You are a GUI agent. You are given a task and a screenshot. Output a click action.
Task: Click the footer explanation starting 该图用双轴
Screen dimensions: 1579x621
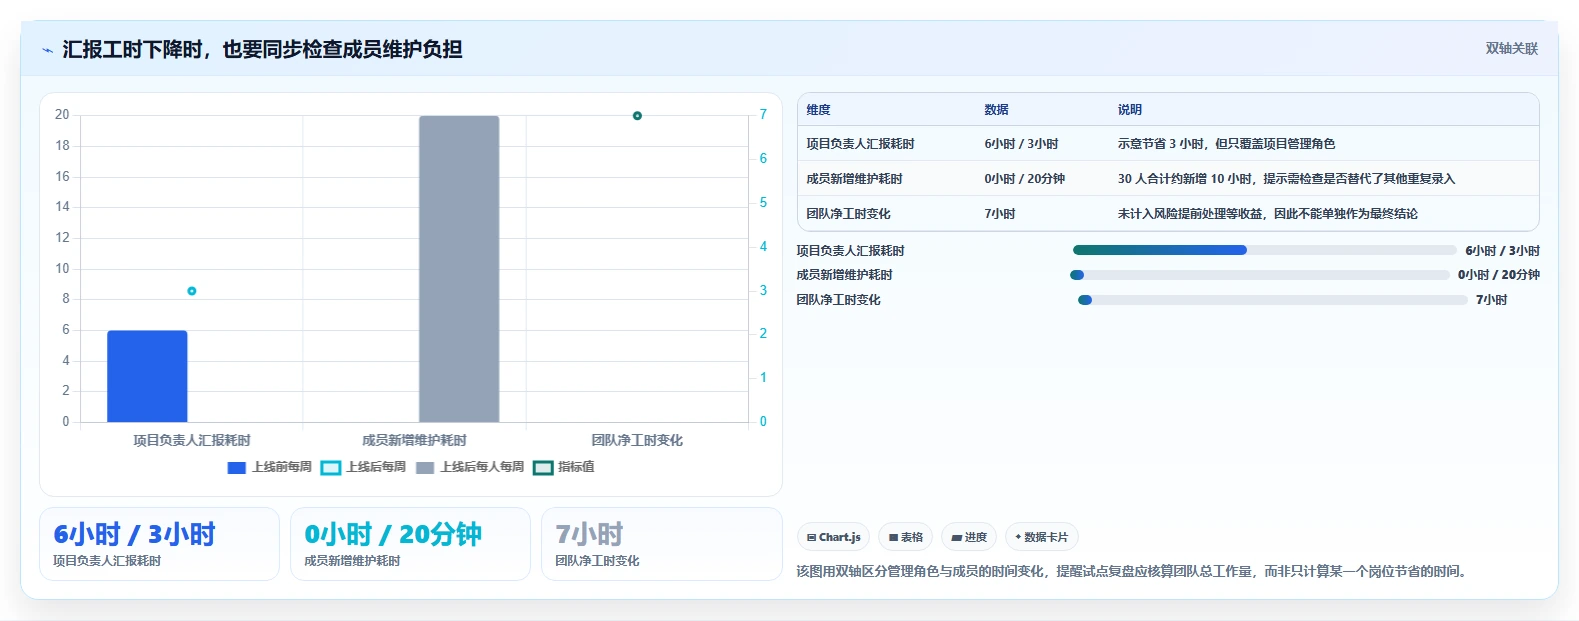(x=1133, y=571)
